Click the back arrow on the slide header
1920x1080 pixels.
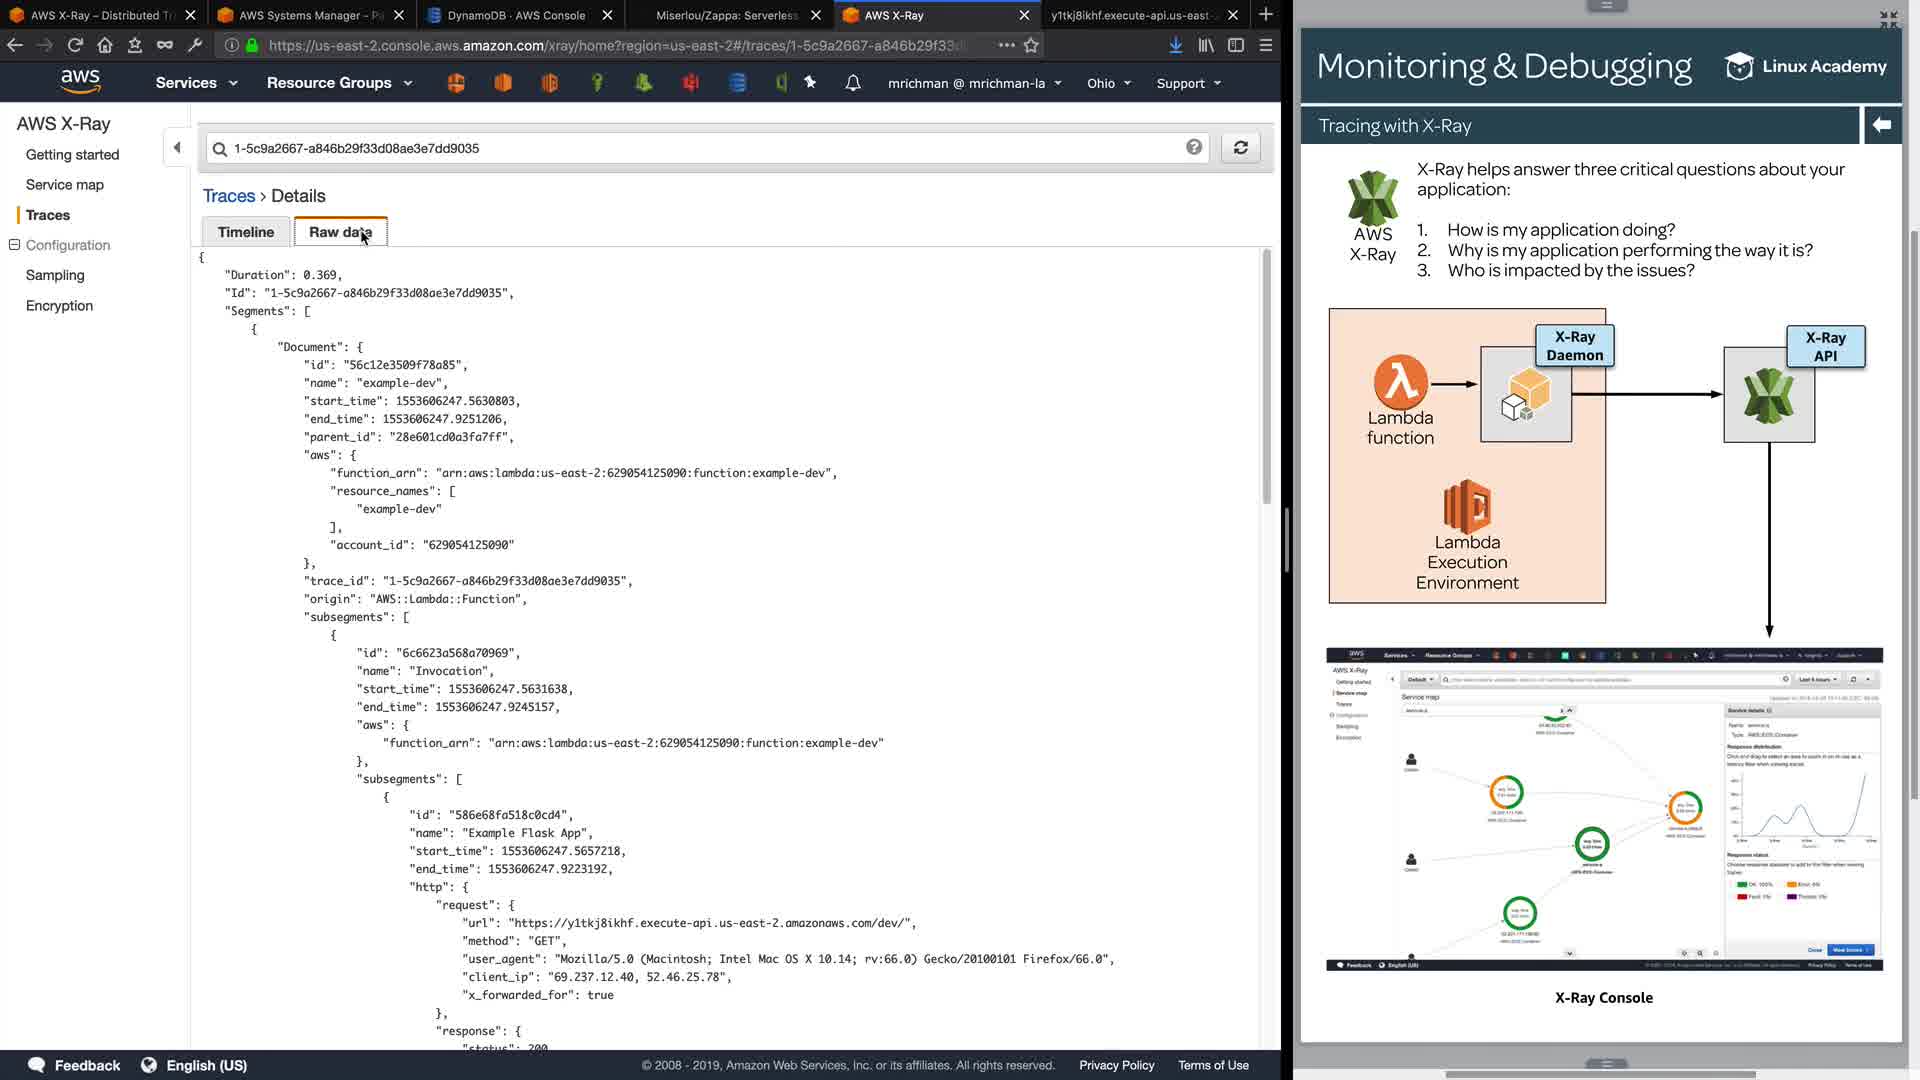[x=1882, y=125]
